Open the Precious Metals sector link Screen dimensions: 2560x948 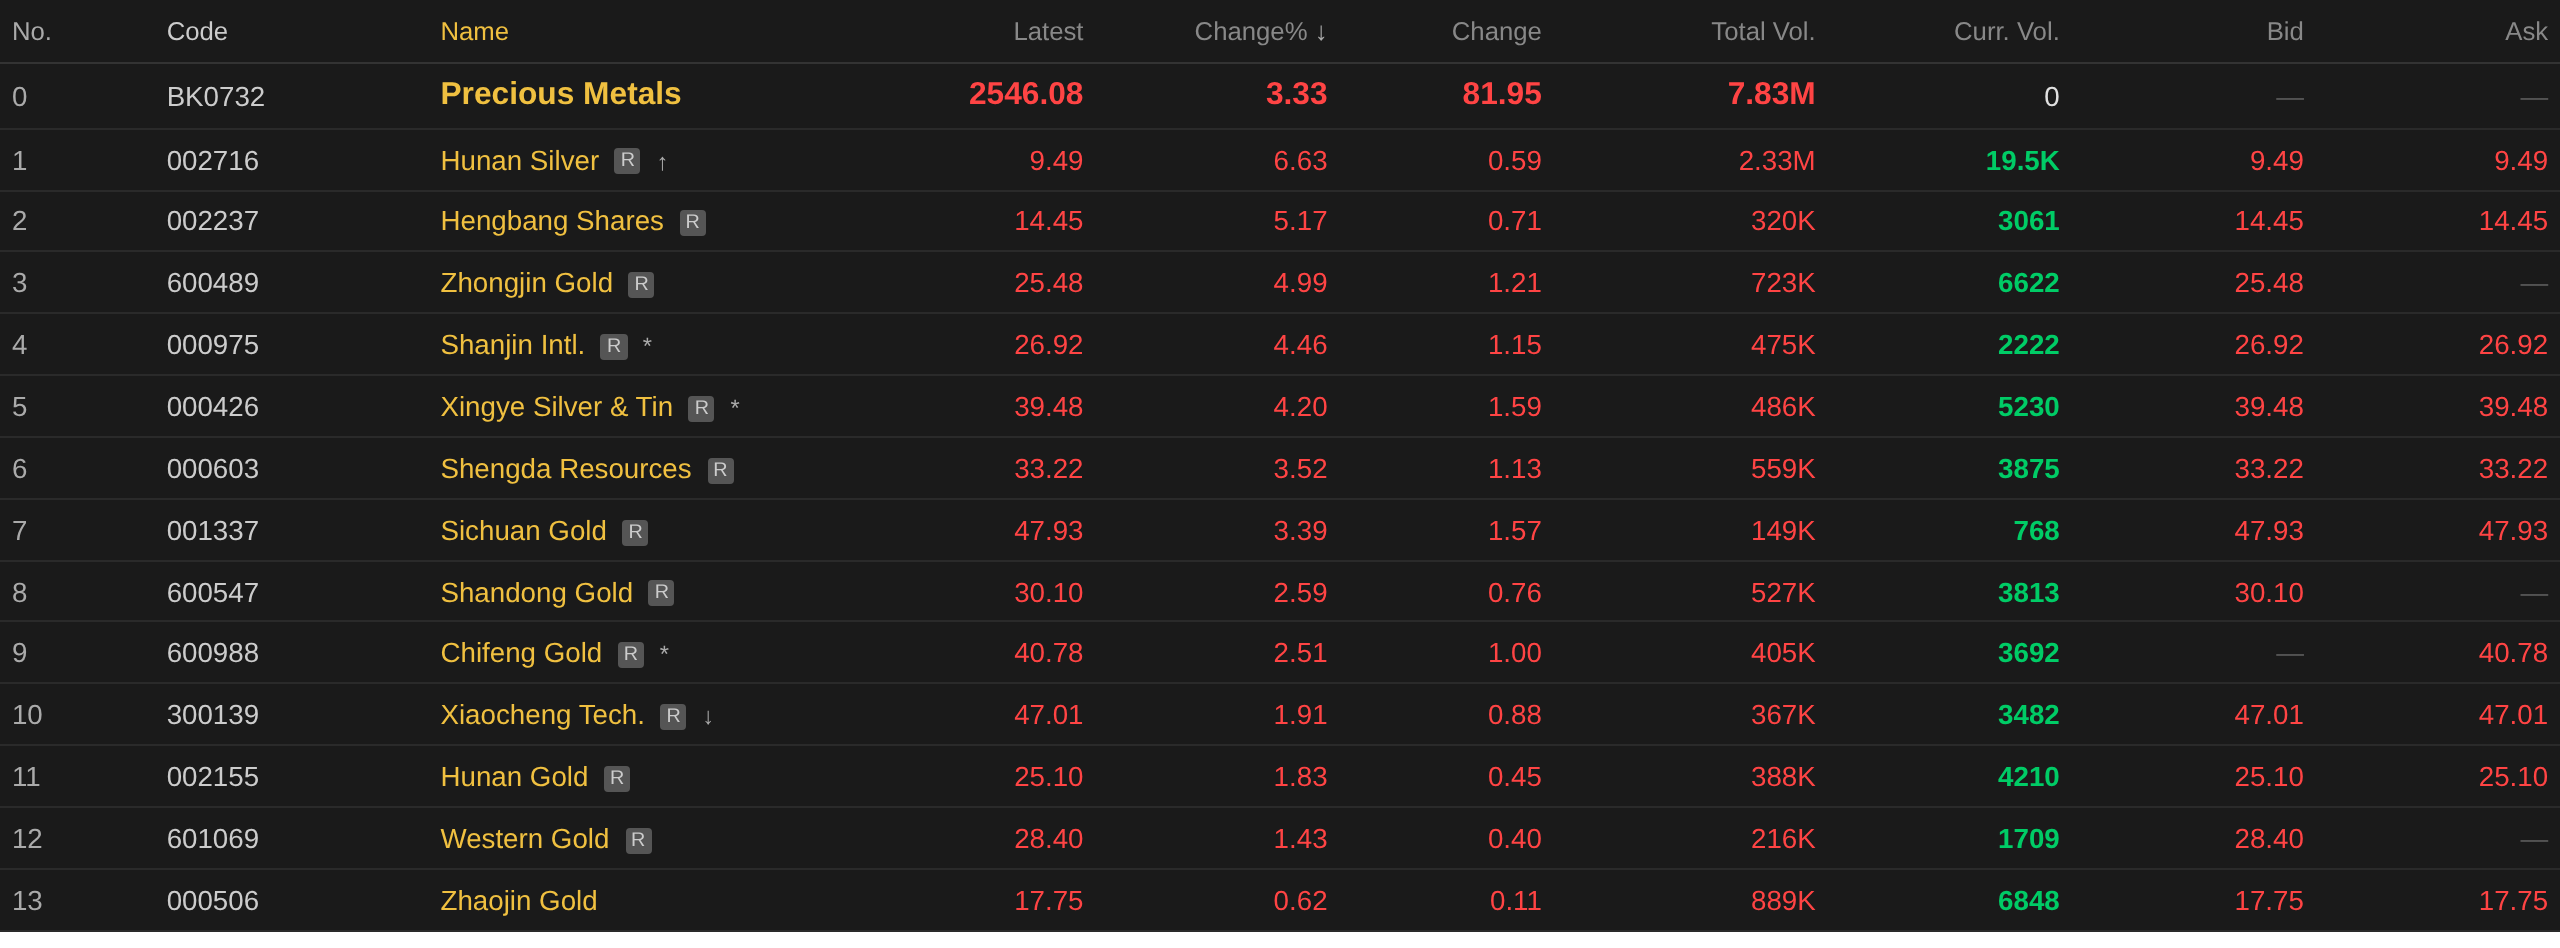coord(560,94)
